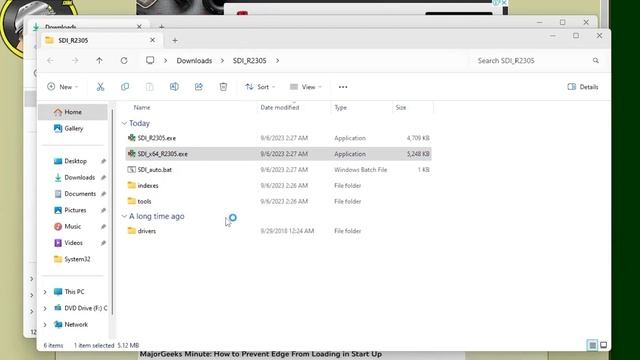640x360 pixels.
Task: Refresh the SDI_R2305 folder view
Action: [124, 61]
